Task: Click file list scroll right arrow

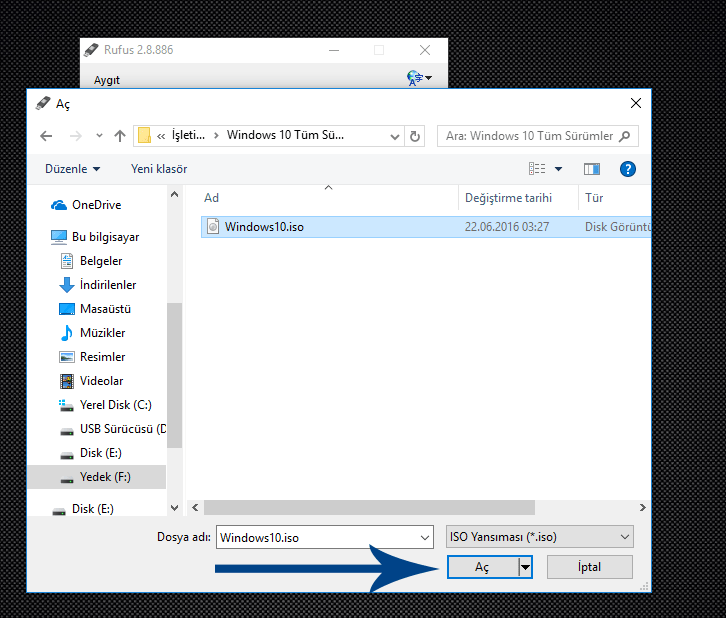Action: coord(643,508)
